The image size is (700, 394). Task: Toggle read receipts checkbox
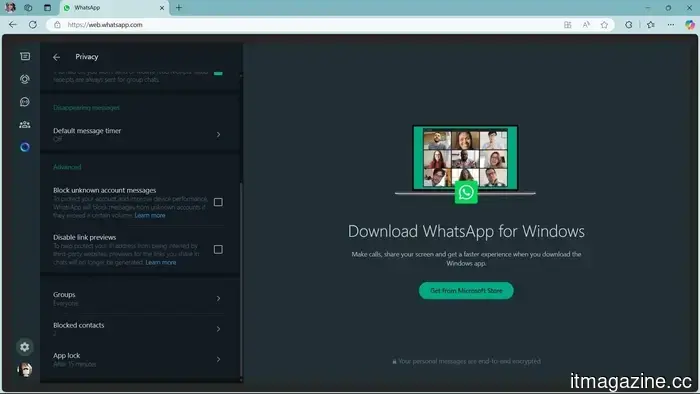[218, 73]
